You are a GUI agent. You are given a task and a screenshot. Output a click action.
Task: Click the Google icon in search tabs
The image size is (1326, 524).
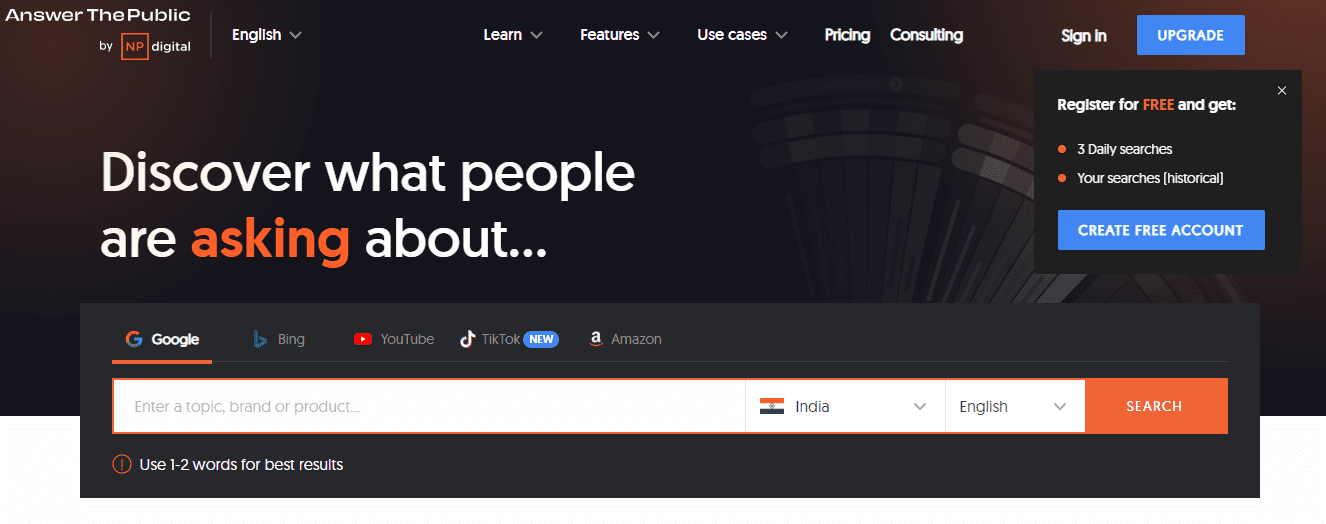coord(133,339)
